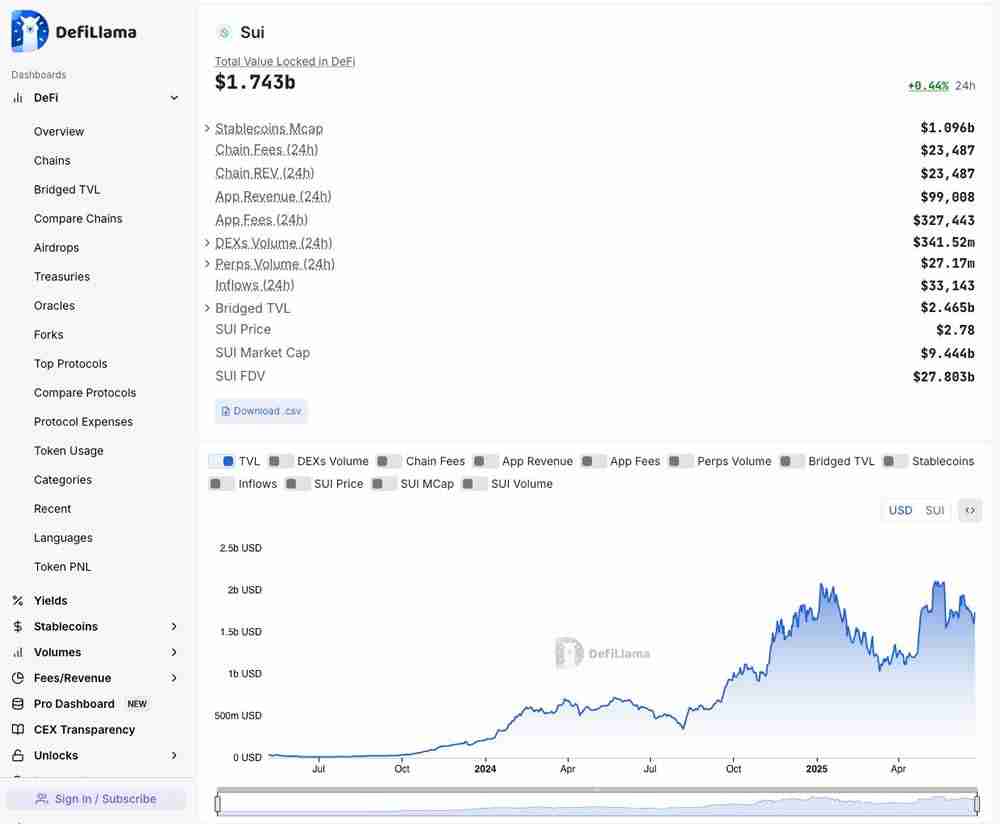Click the left handle of chart range slider
Screen dimensions: 1000x824
pos(218,803)
